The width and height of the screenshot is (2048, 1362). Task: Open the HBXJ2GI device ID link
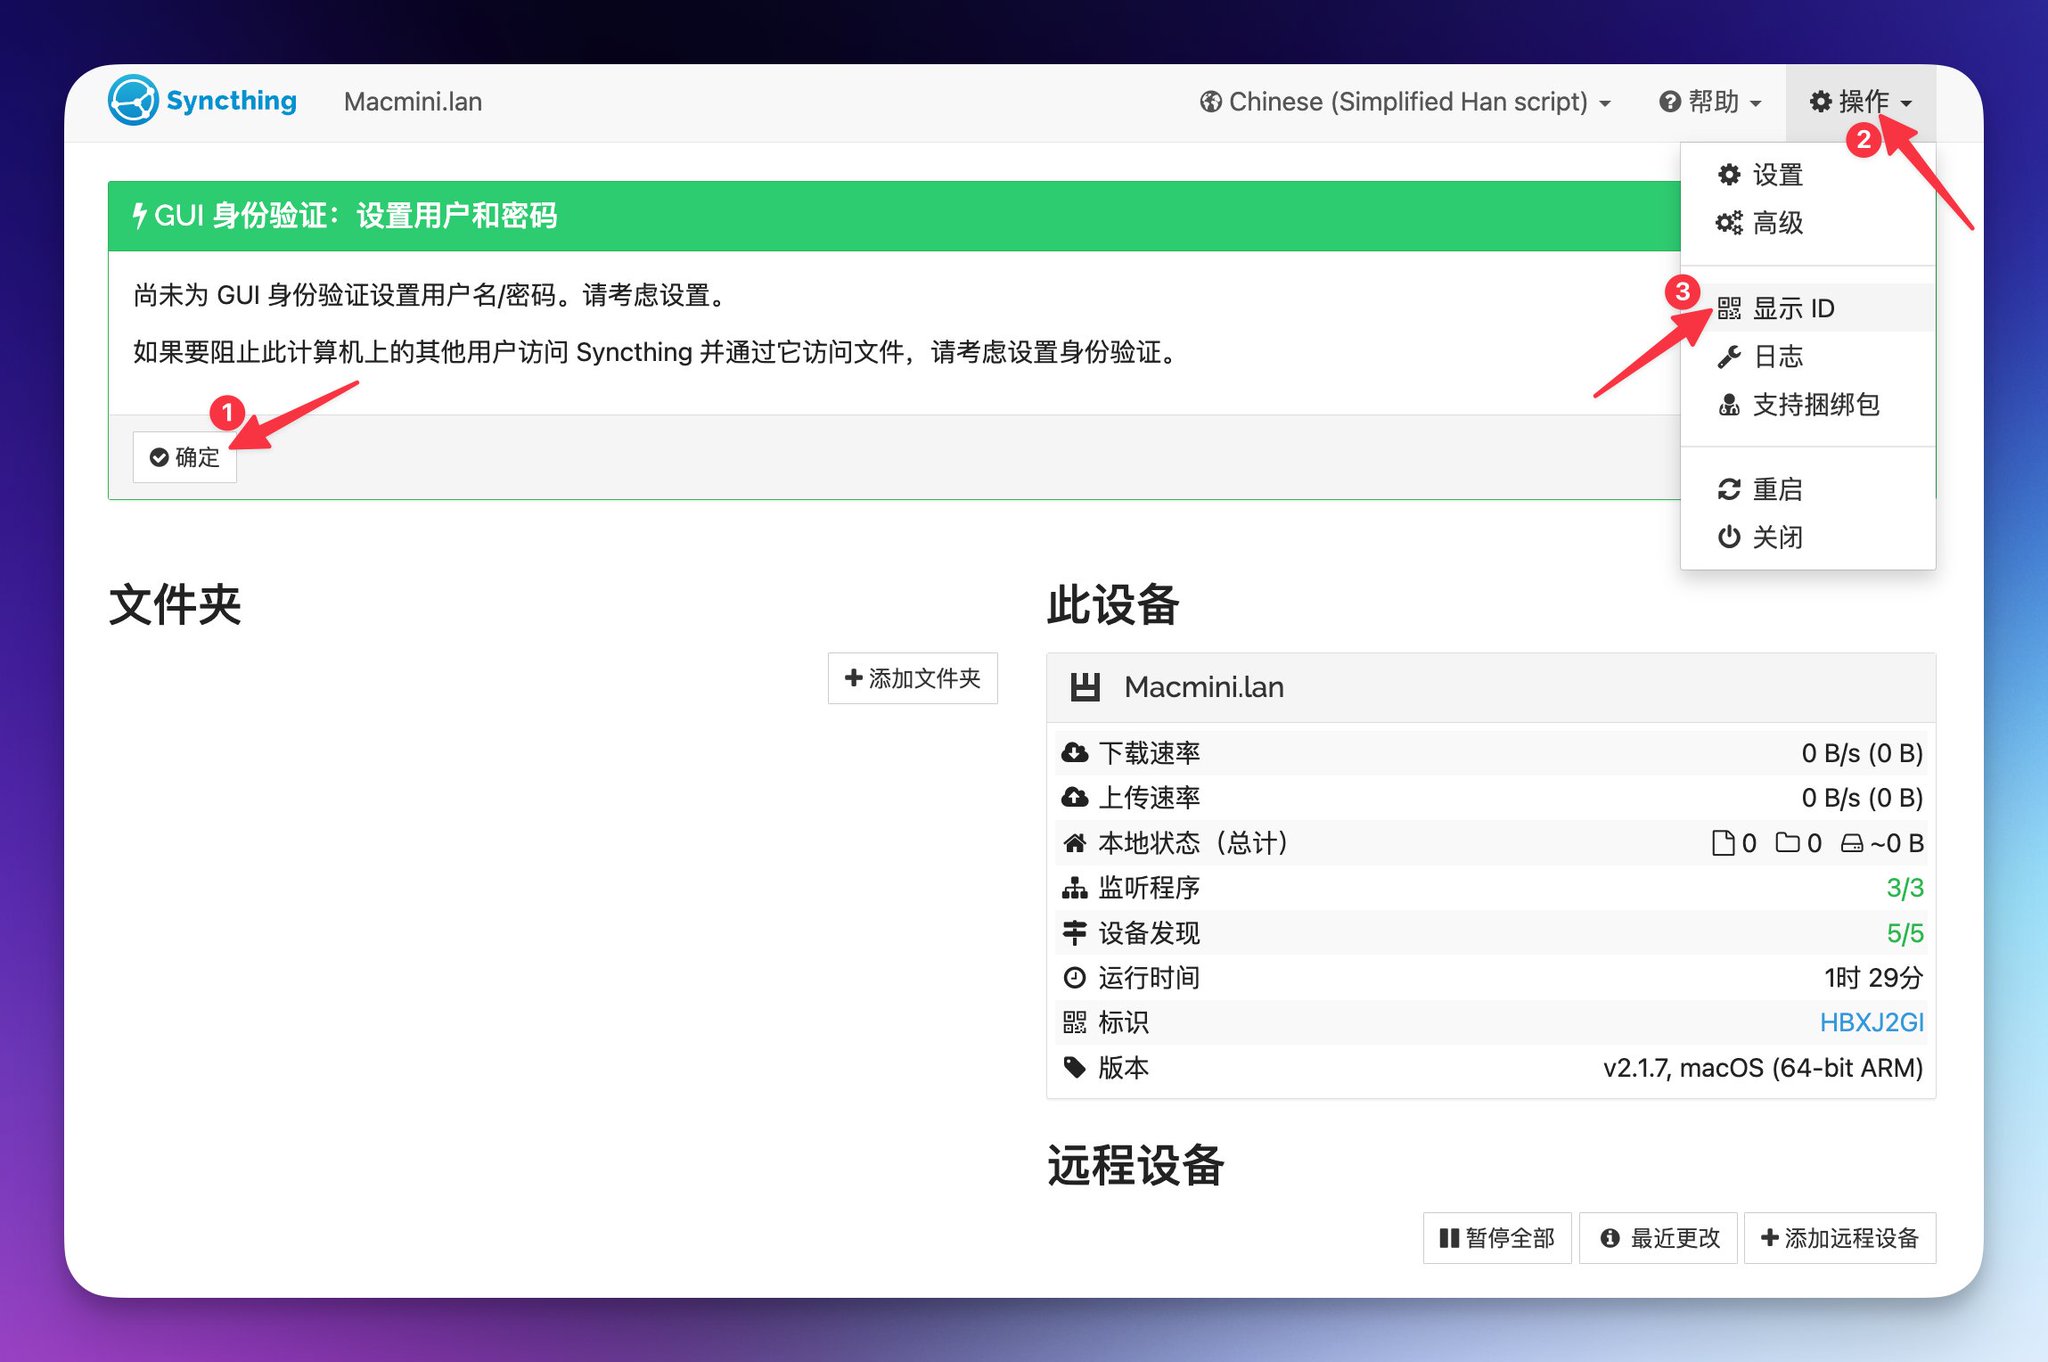(x=1871, y=1022)
